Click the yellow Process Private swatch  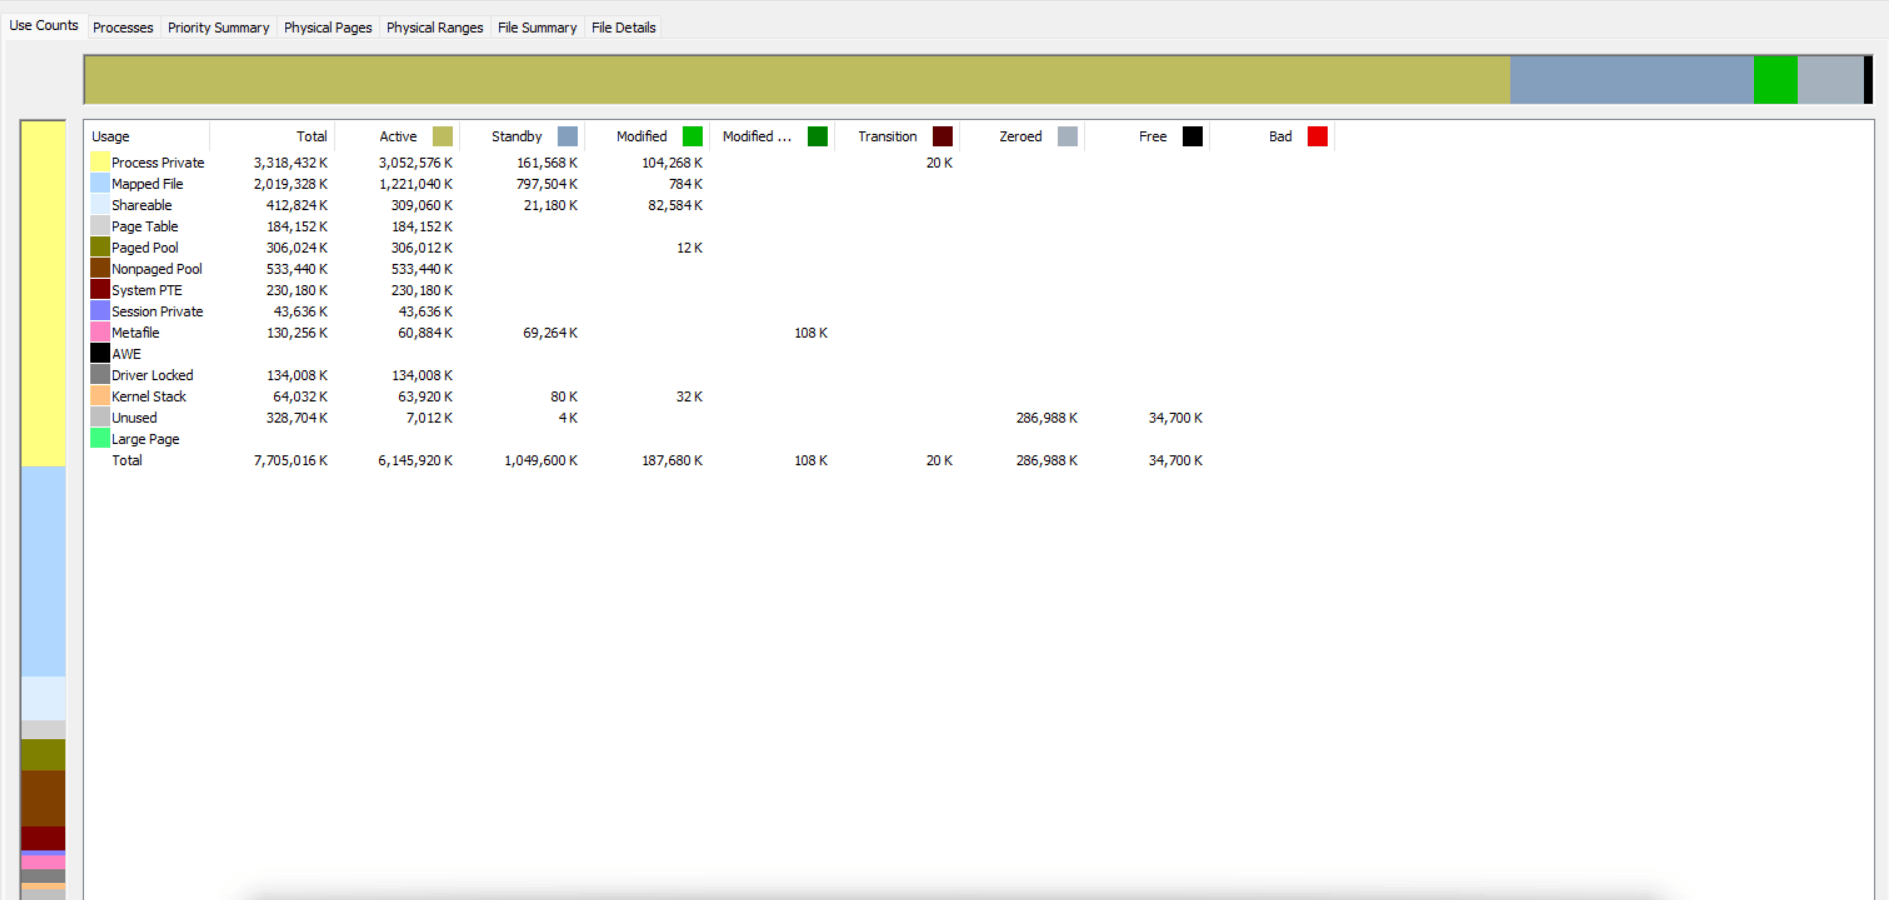[100, 162]
